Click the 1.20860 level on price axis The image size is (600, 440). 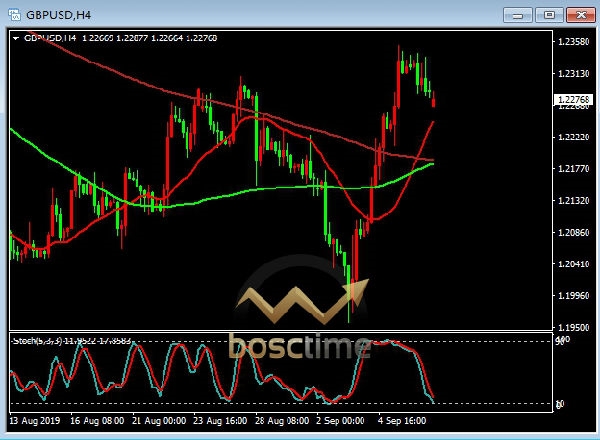pyautogui.click(x=572, y=232)
